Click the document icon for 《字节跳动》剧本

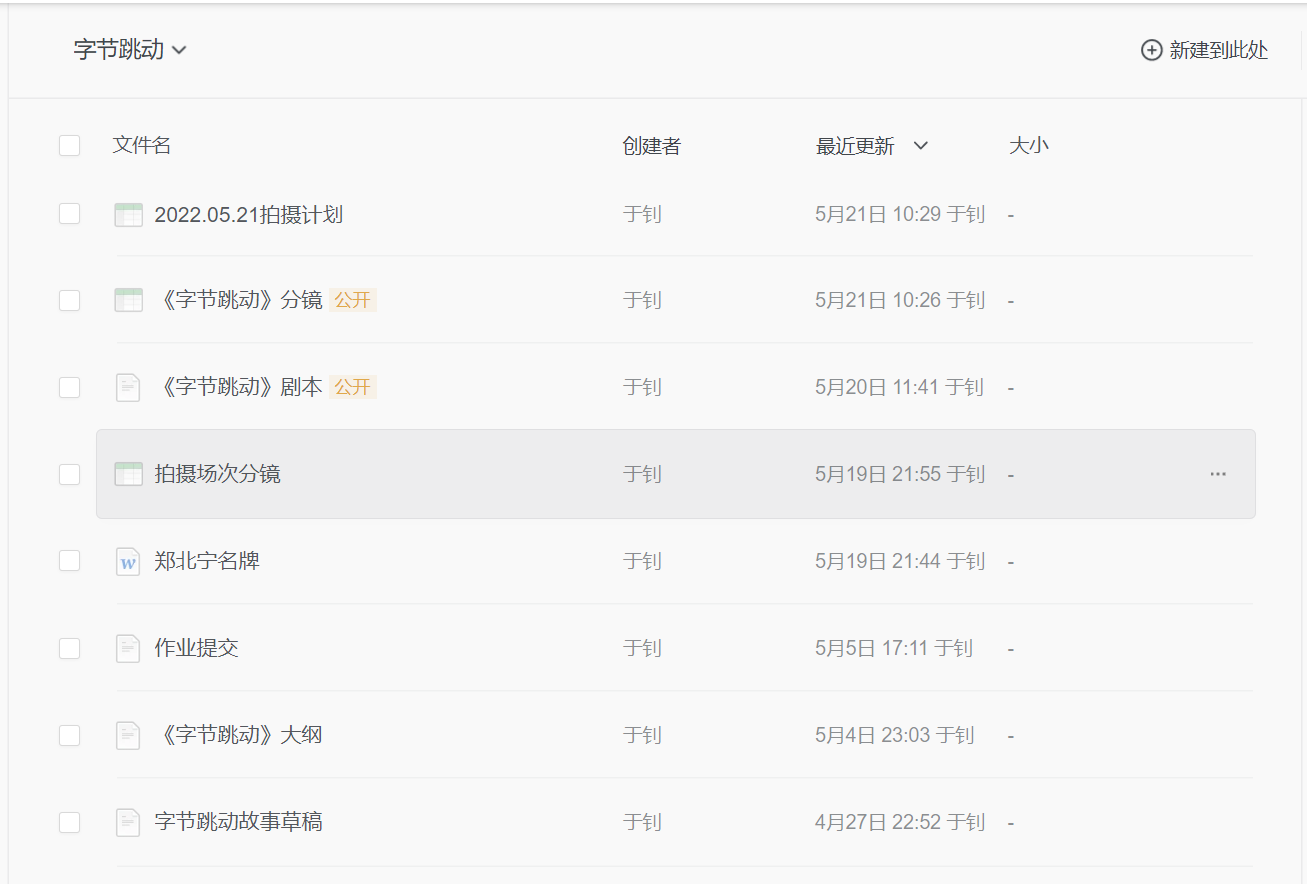point(128,387)
